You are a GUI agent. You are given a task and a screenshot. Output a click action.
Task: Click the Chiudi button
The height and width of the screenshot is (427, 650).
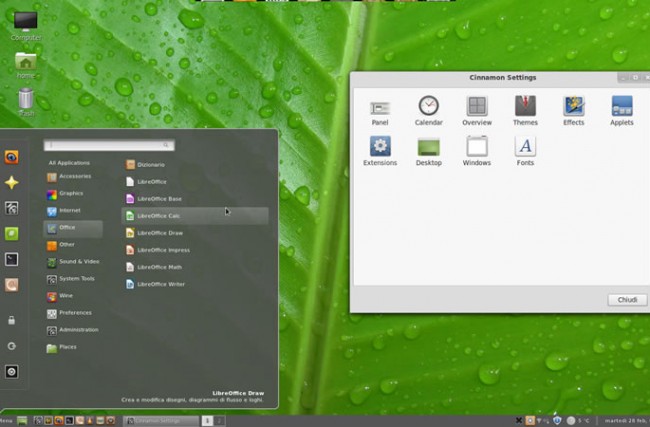click(x=626, y=299)
